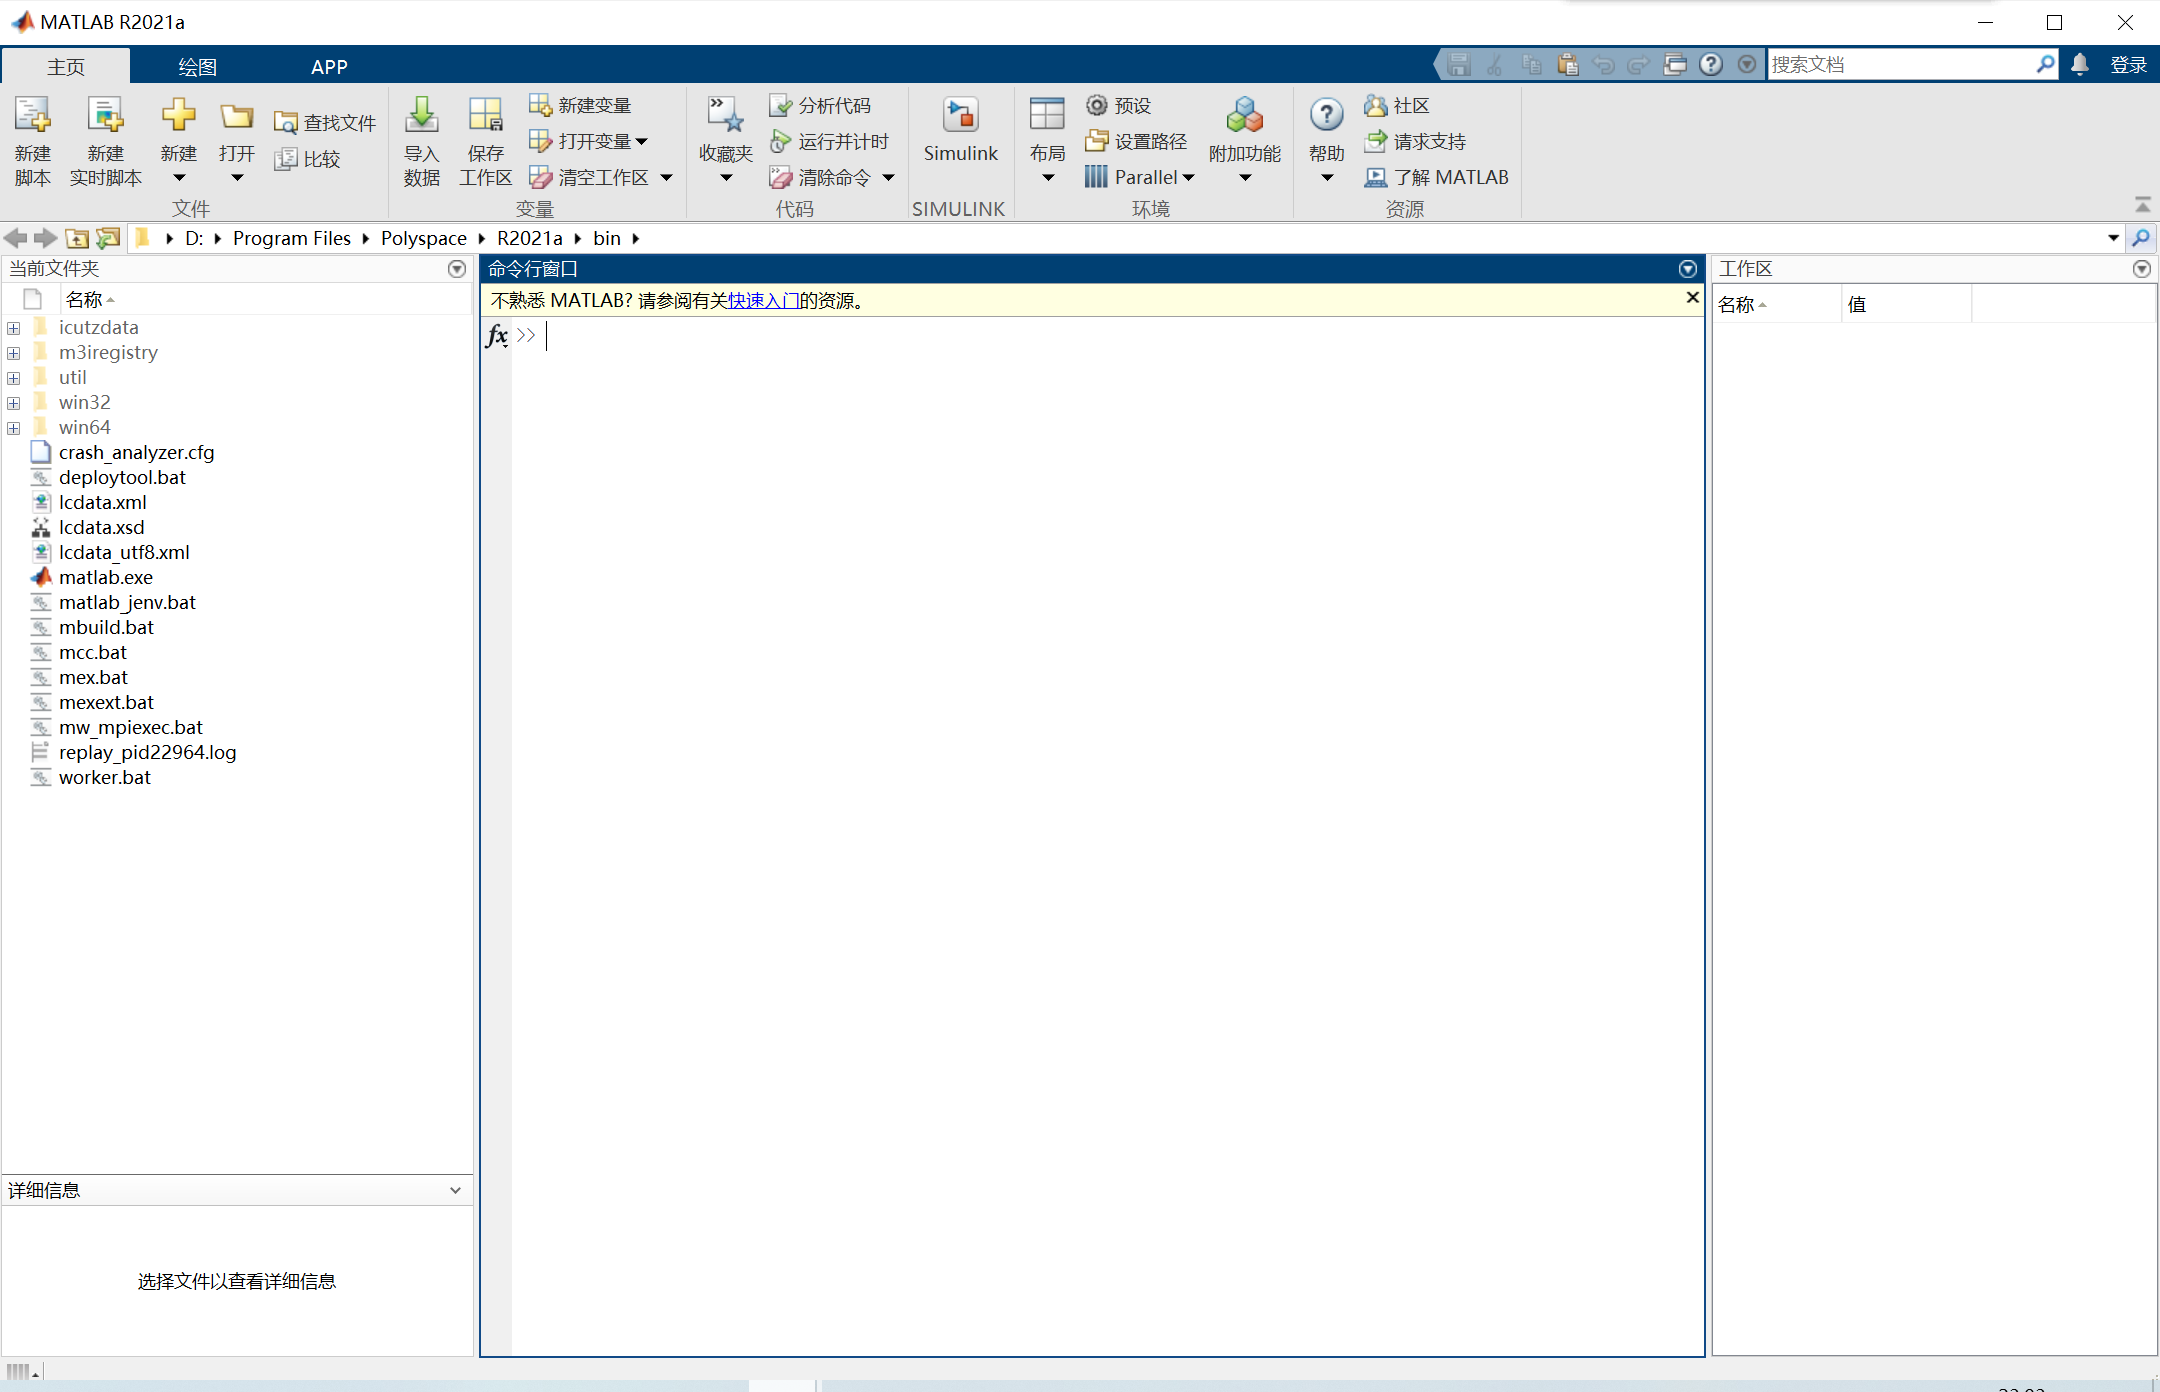
Task: Click the Add-Ons (附加功能) icon
Action: (x=1244, y=118)
